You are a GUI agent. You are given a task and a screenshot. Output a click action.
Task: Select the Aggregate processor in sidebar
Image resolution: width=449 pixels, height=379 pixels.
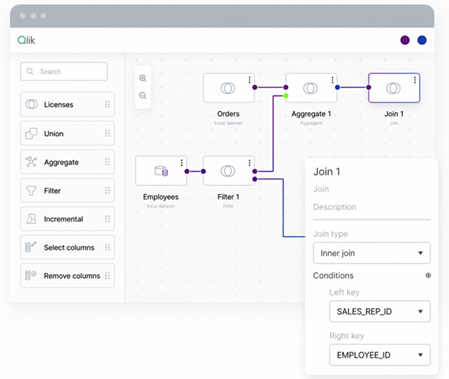67,162
